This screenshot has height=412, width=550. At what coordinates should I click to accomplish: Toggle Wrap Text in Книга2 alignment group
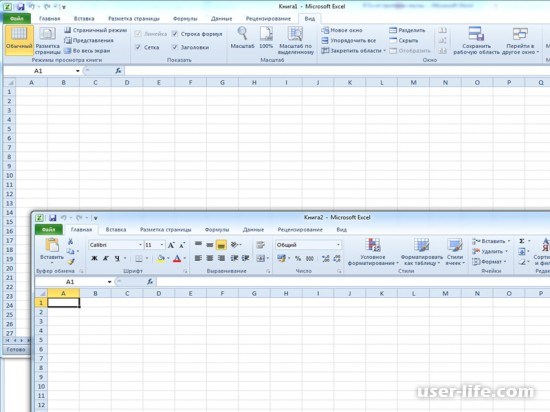coord(260,245)
